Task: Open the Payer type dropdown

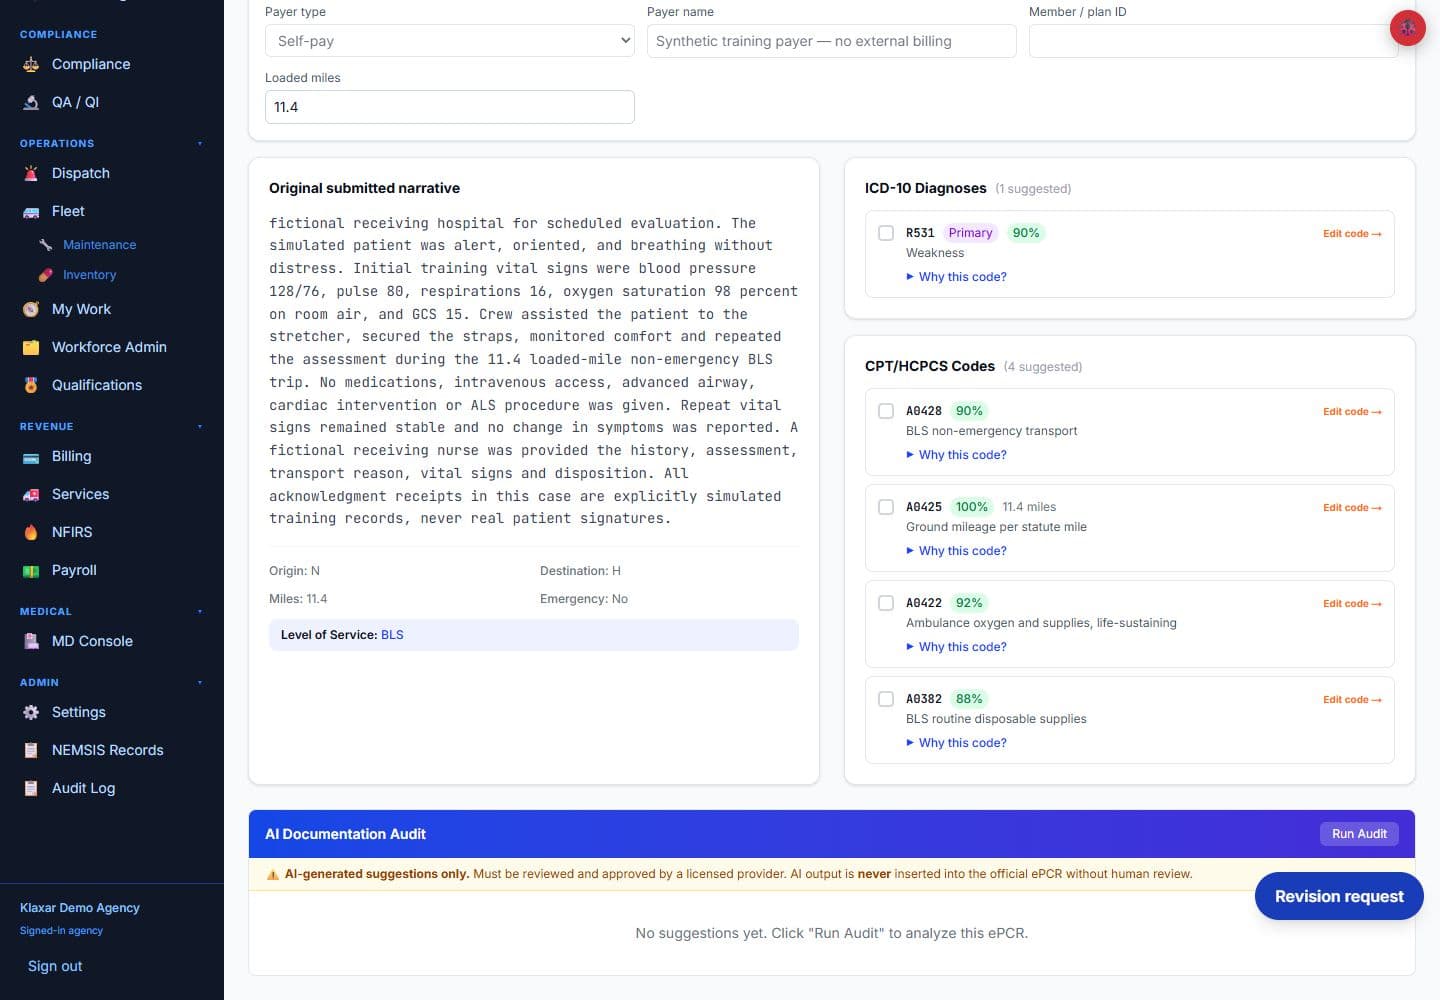Action: (x=450, y=41)
